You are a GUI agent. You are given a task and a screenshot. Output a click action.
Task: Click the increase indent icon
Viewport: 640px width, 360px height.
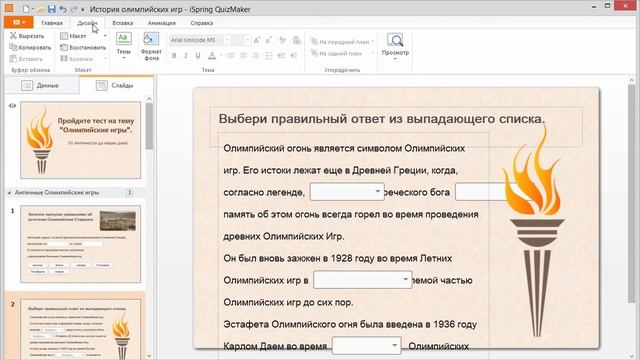coord(293,56)
